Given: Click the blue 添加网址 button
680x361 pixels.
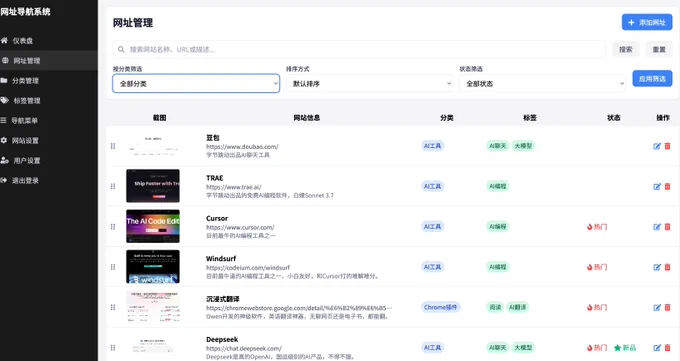Looking at the screenshot, I should [x=647, y=22].
